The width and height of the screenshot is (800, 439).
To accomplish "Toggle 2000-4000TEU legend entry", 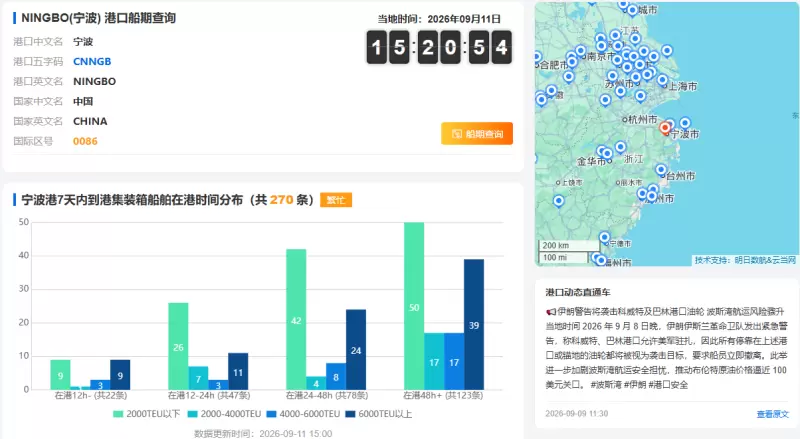I will tap(224, 414).
